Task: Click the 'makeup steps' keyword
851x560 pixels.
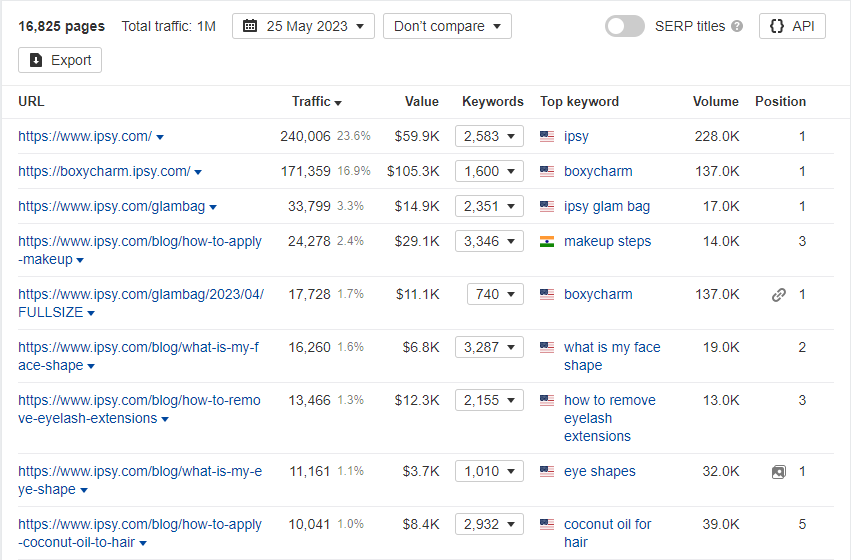Action: click(607, 241)
